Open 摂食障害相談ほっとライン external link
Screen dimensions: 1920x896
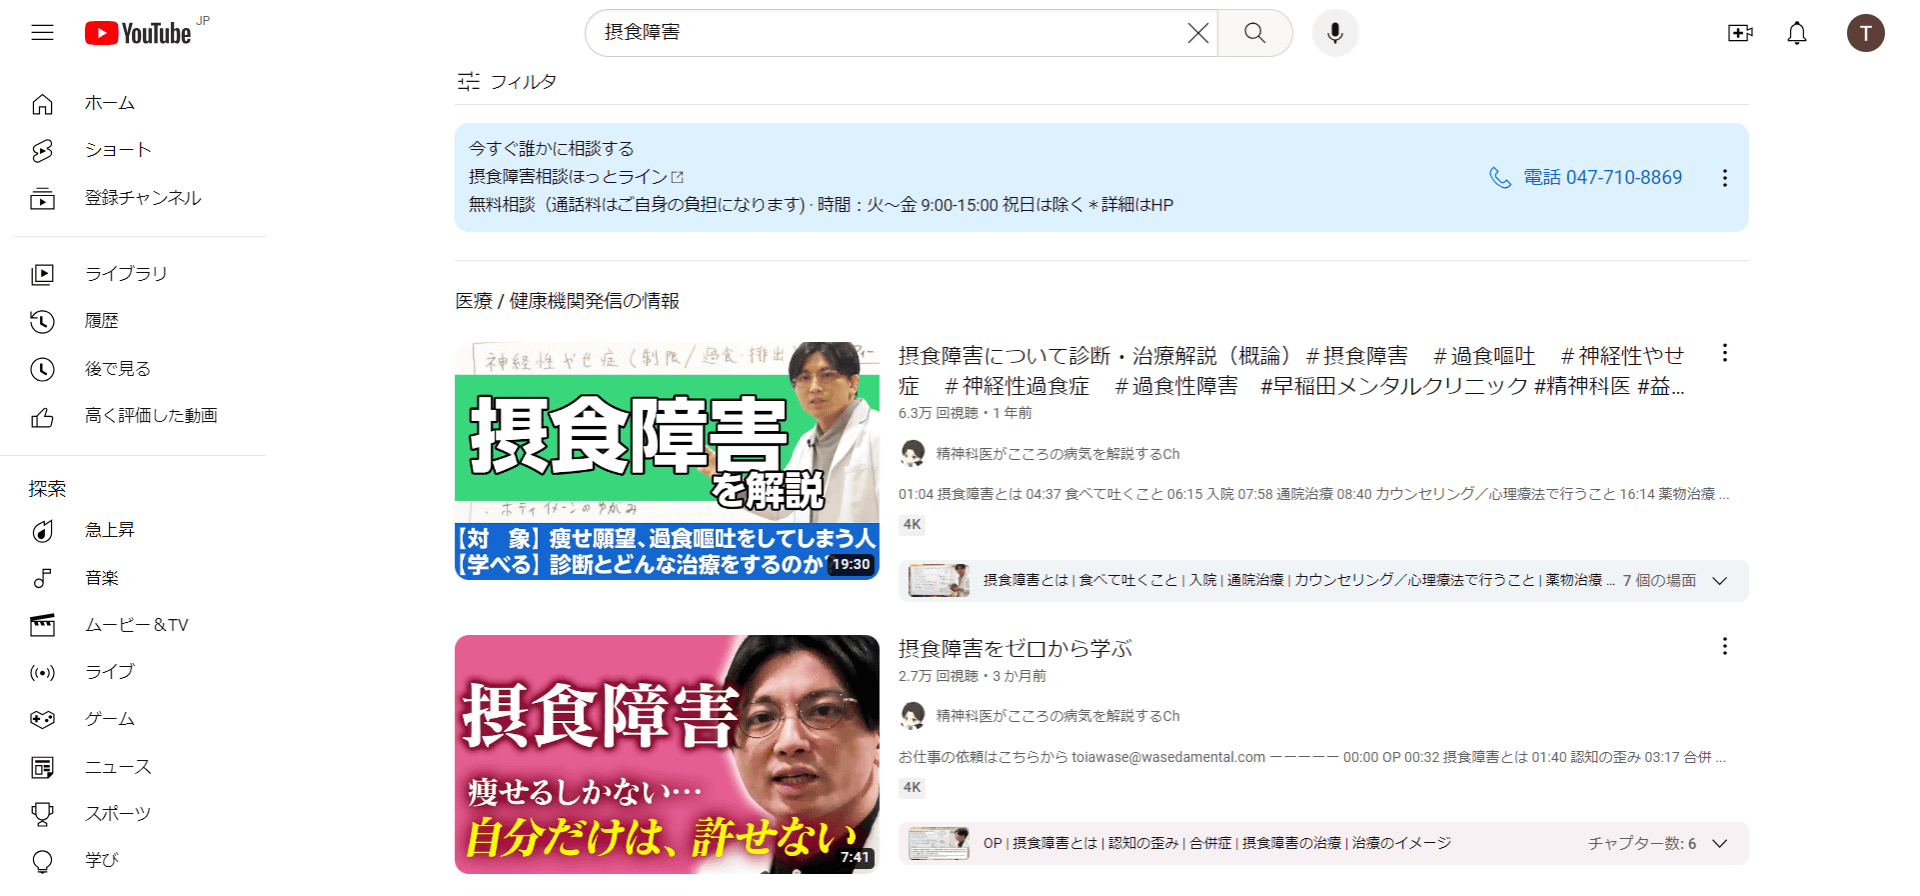(576, 177)
